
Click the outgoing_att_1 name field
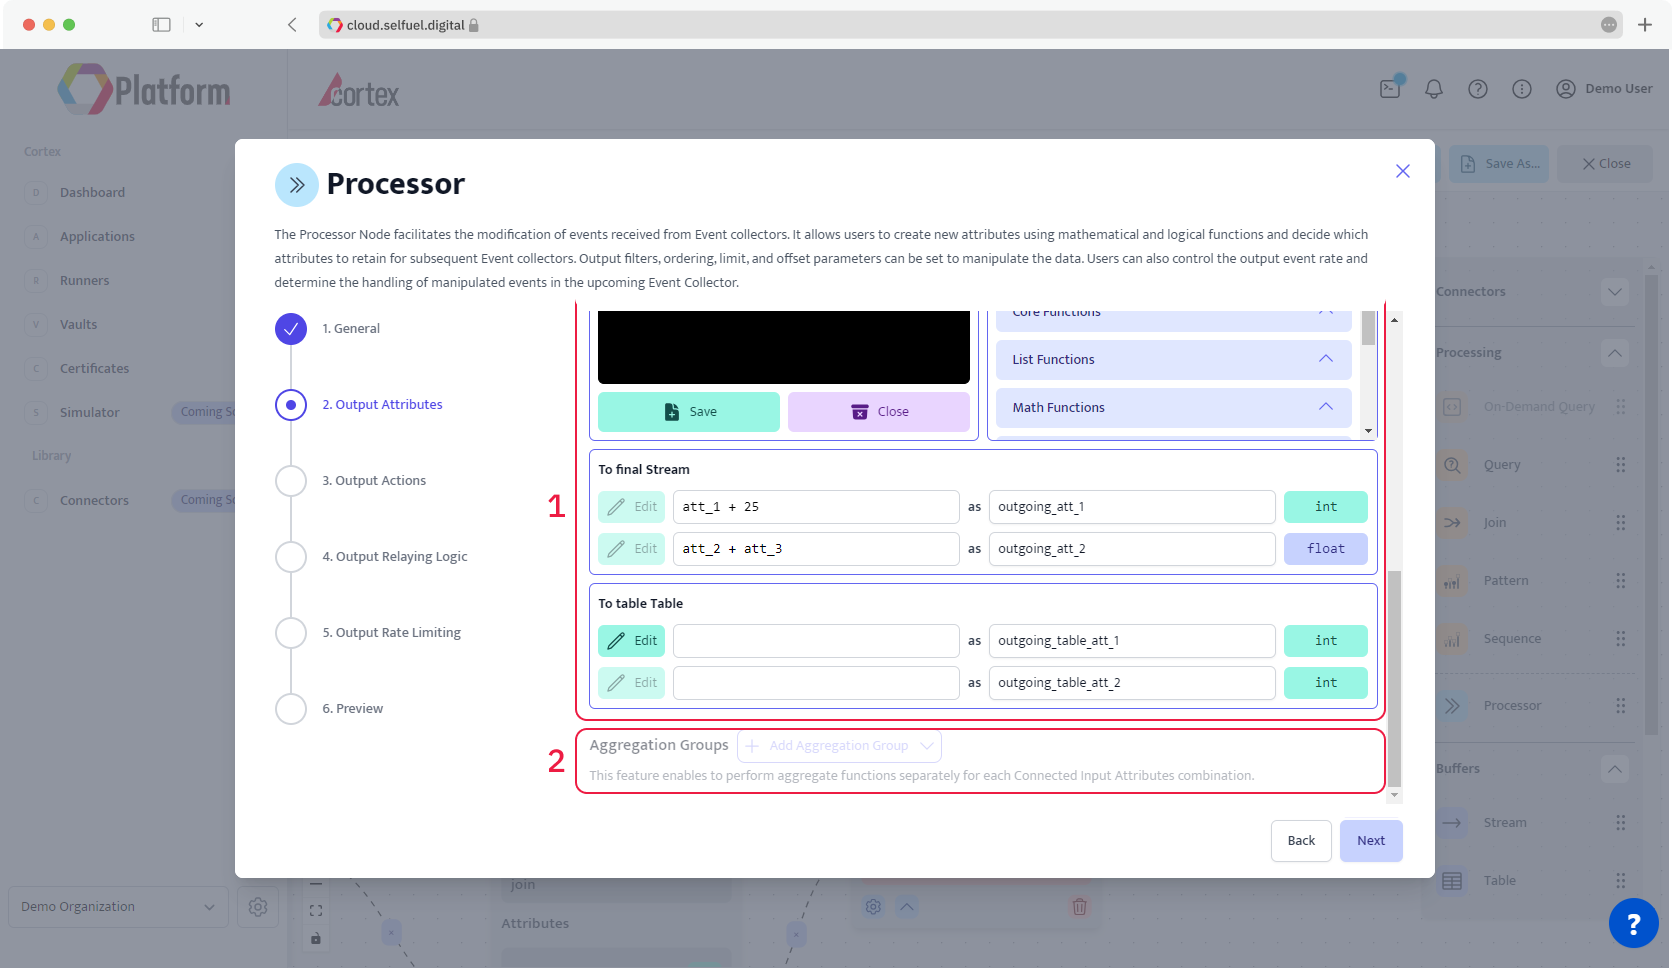pos(1132,507)
